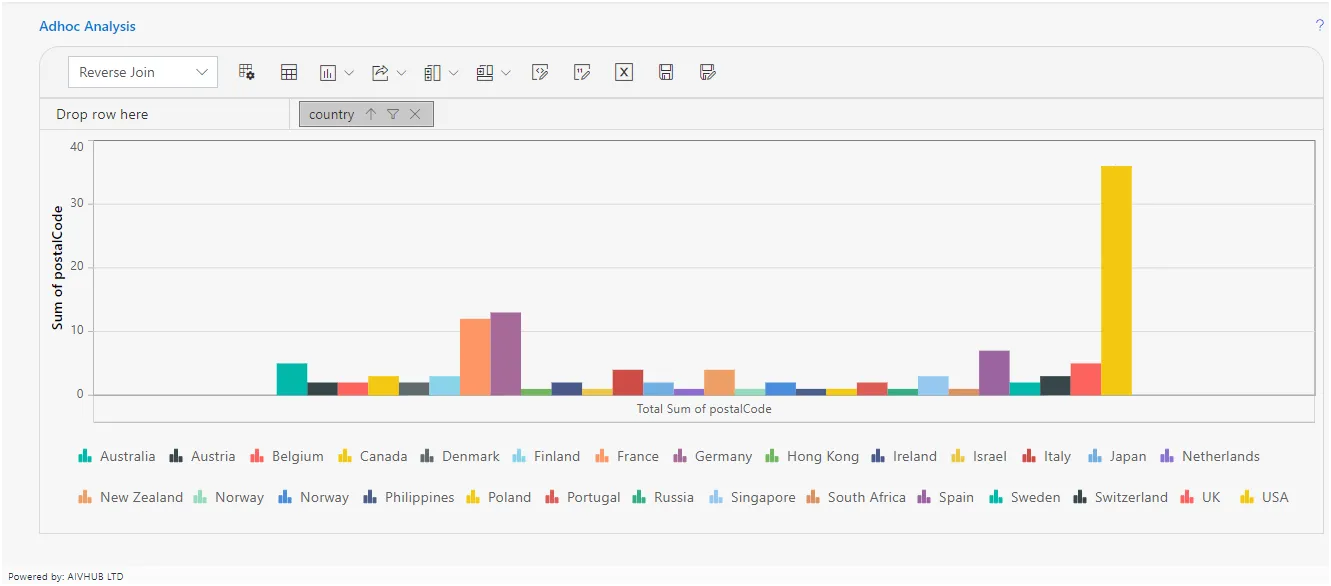The height and width of the screenshot is (586, 1331).
Task: Toggle the Japan legend entry
Action: tap(1117, 456)
